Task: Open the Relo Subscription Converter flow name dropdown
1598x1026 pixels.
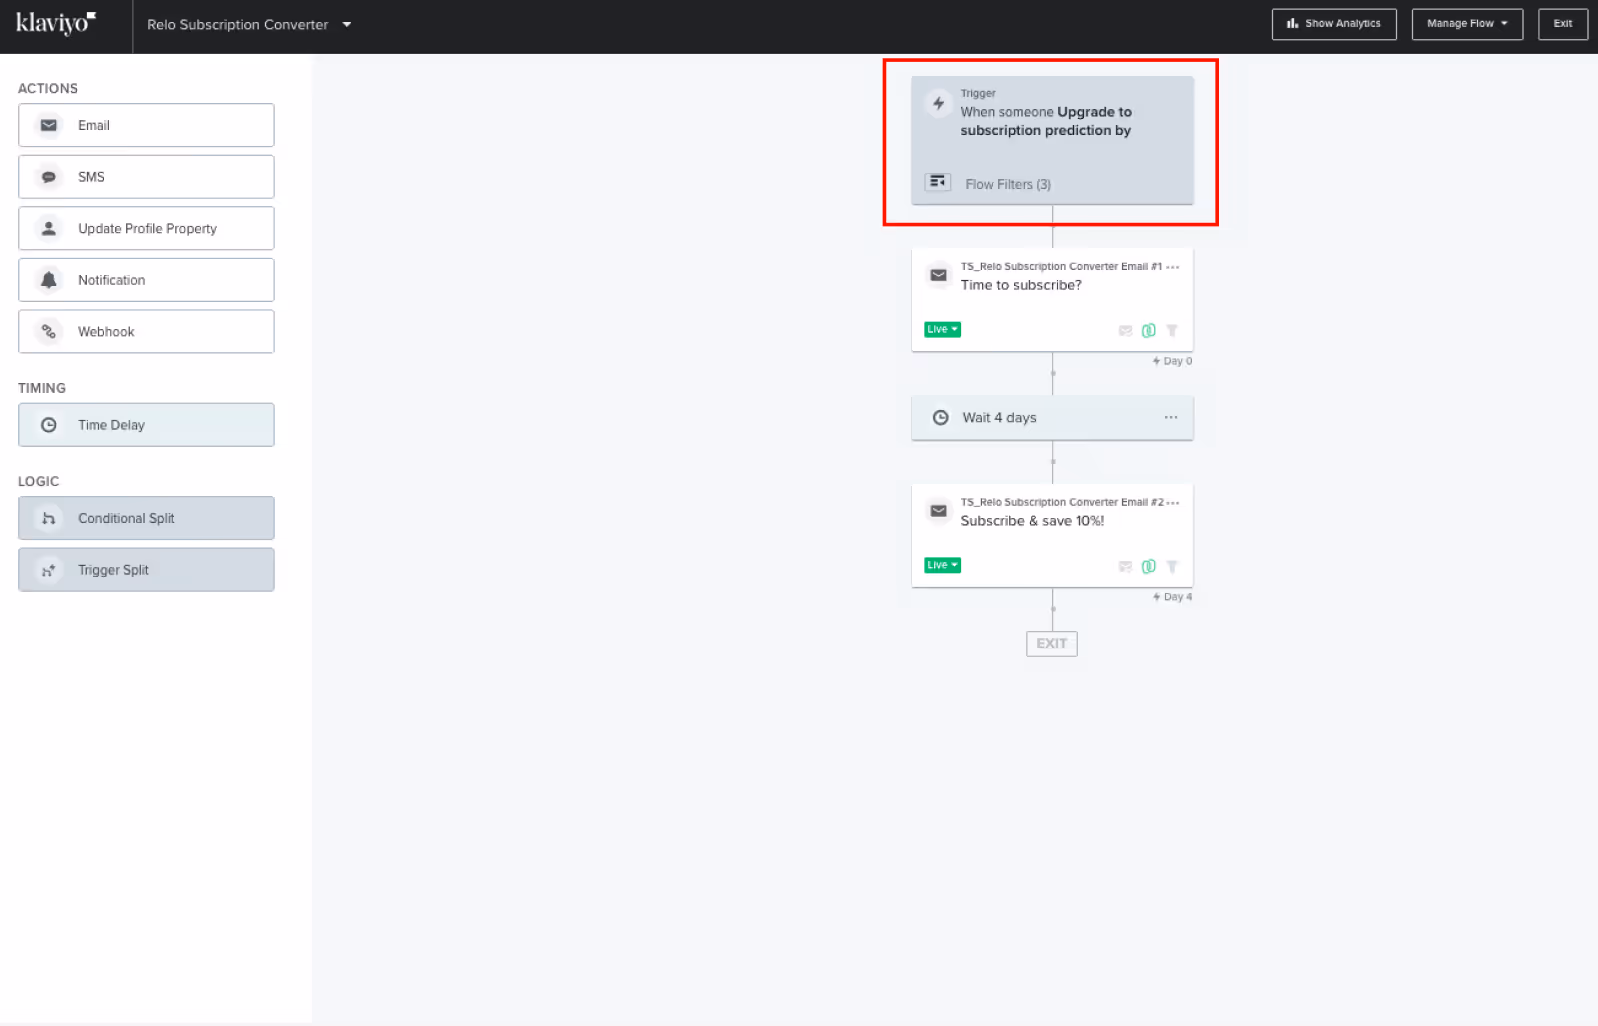Action: pos(249,25)
